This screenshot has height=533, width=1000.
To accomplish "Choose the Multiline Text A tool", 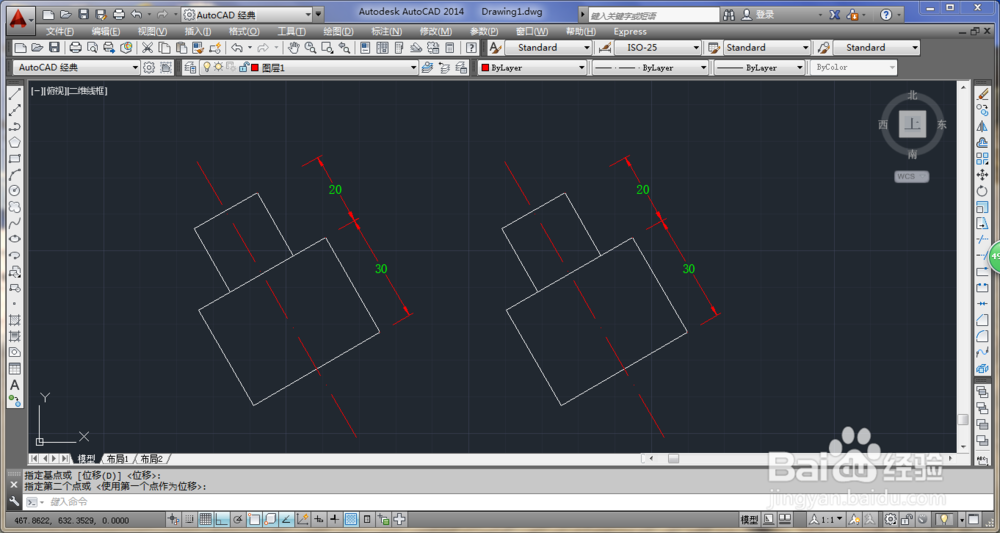I will 15,385.
